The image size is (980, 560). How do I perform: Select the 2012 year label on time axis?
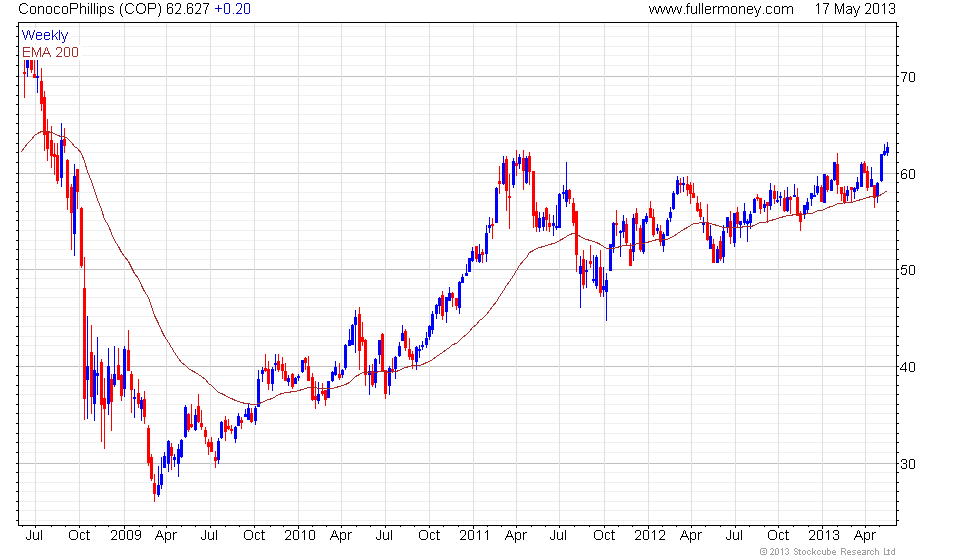[650, 536]
